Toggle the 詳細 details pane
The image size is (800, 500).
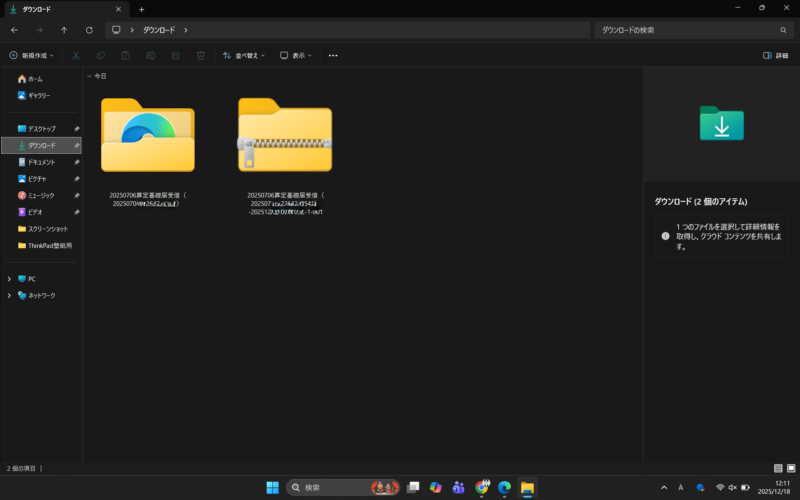[x=775, y=56]
